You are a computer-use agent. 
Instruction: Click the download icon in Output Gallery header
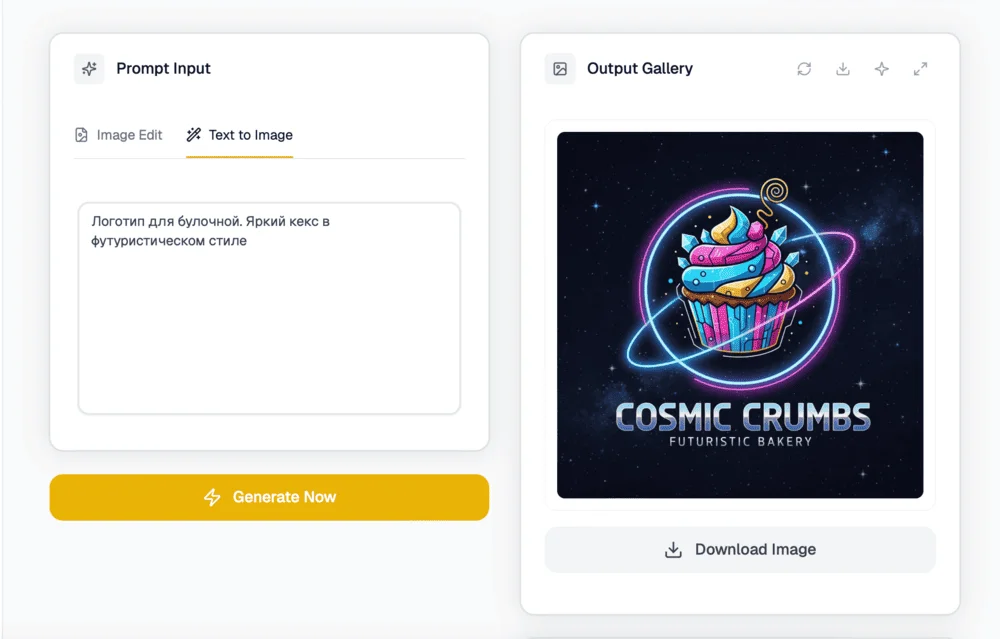click(843, 69)
